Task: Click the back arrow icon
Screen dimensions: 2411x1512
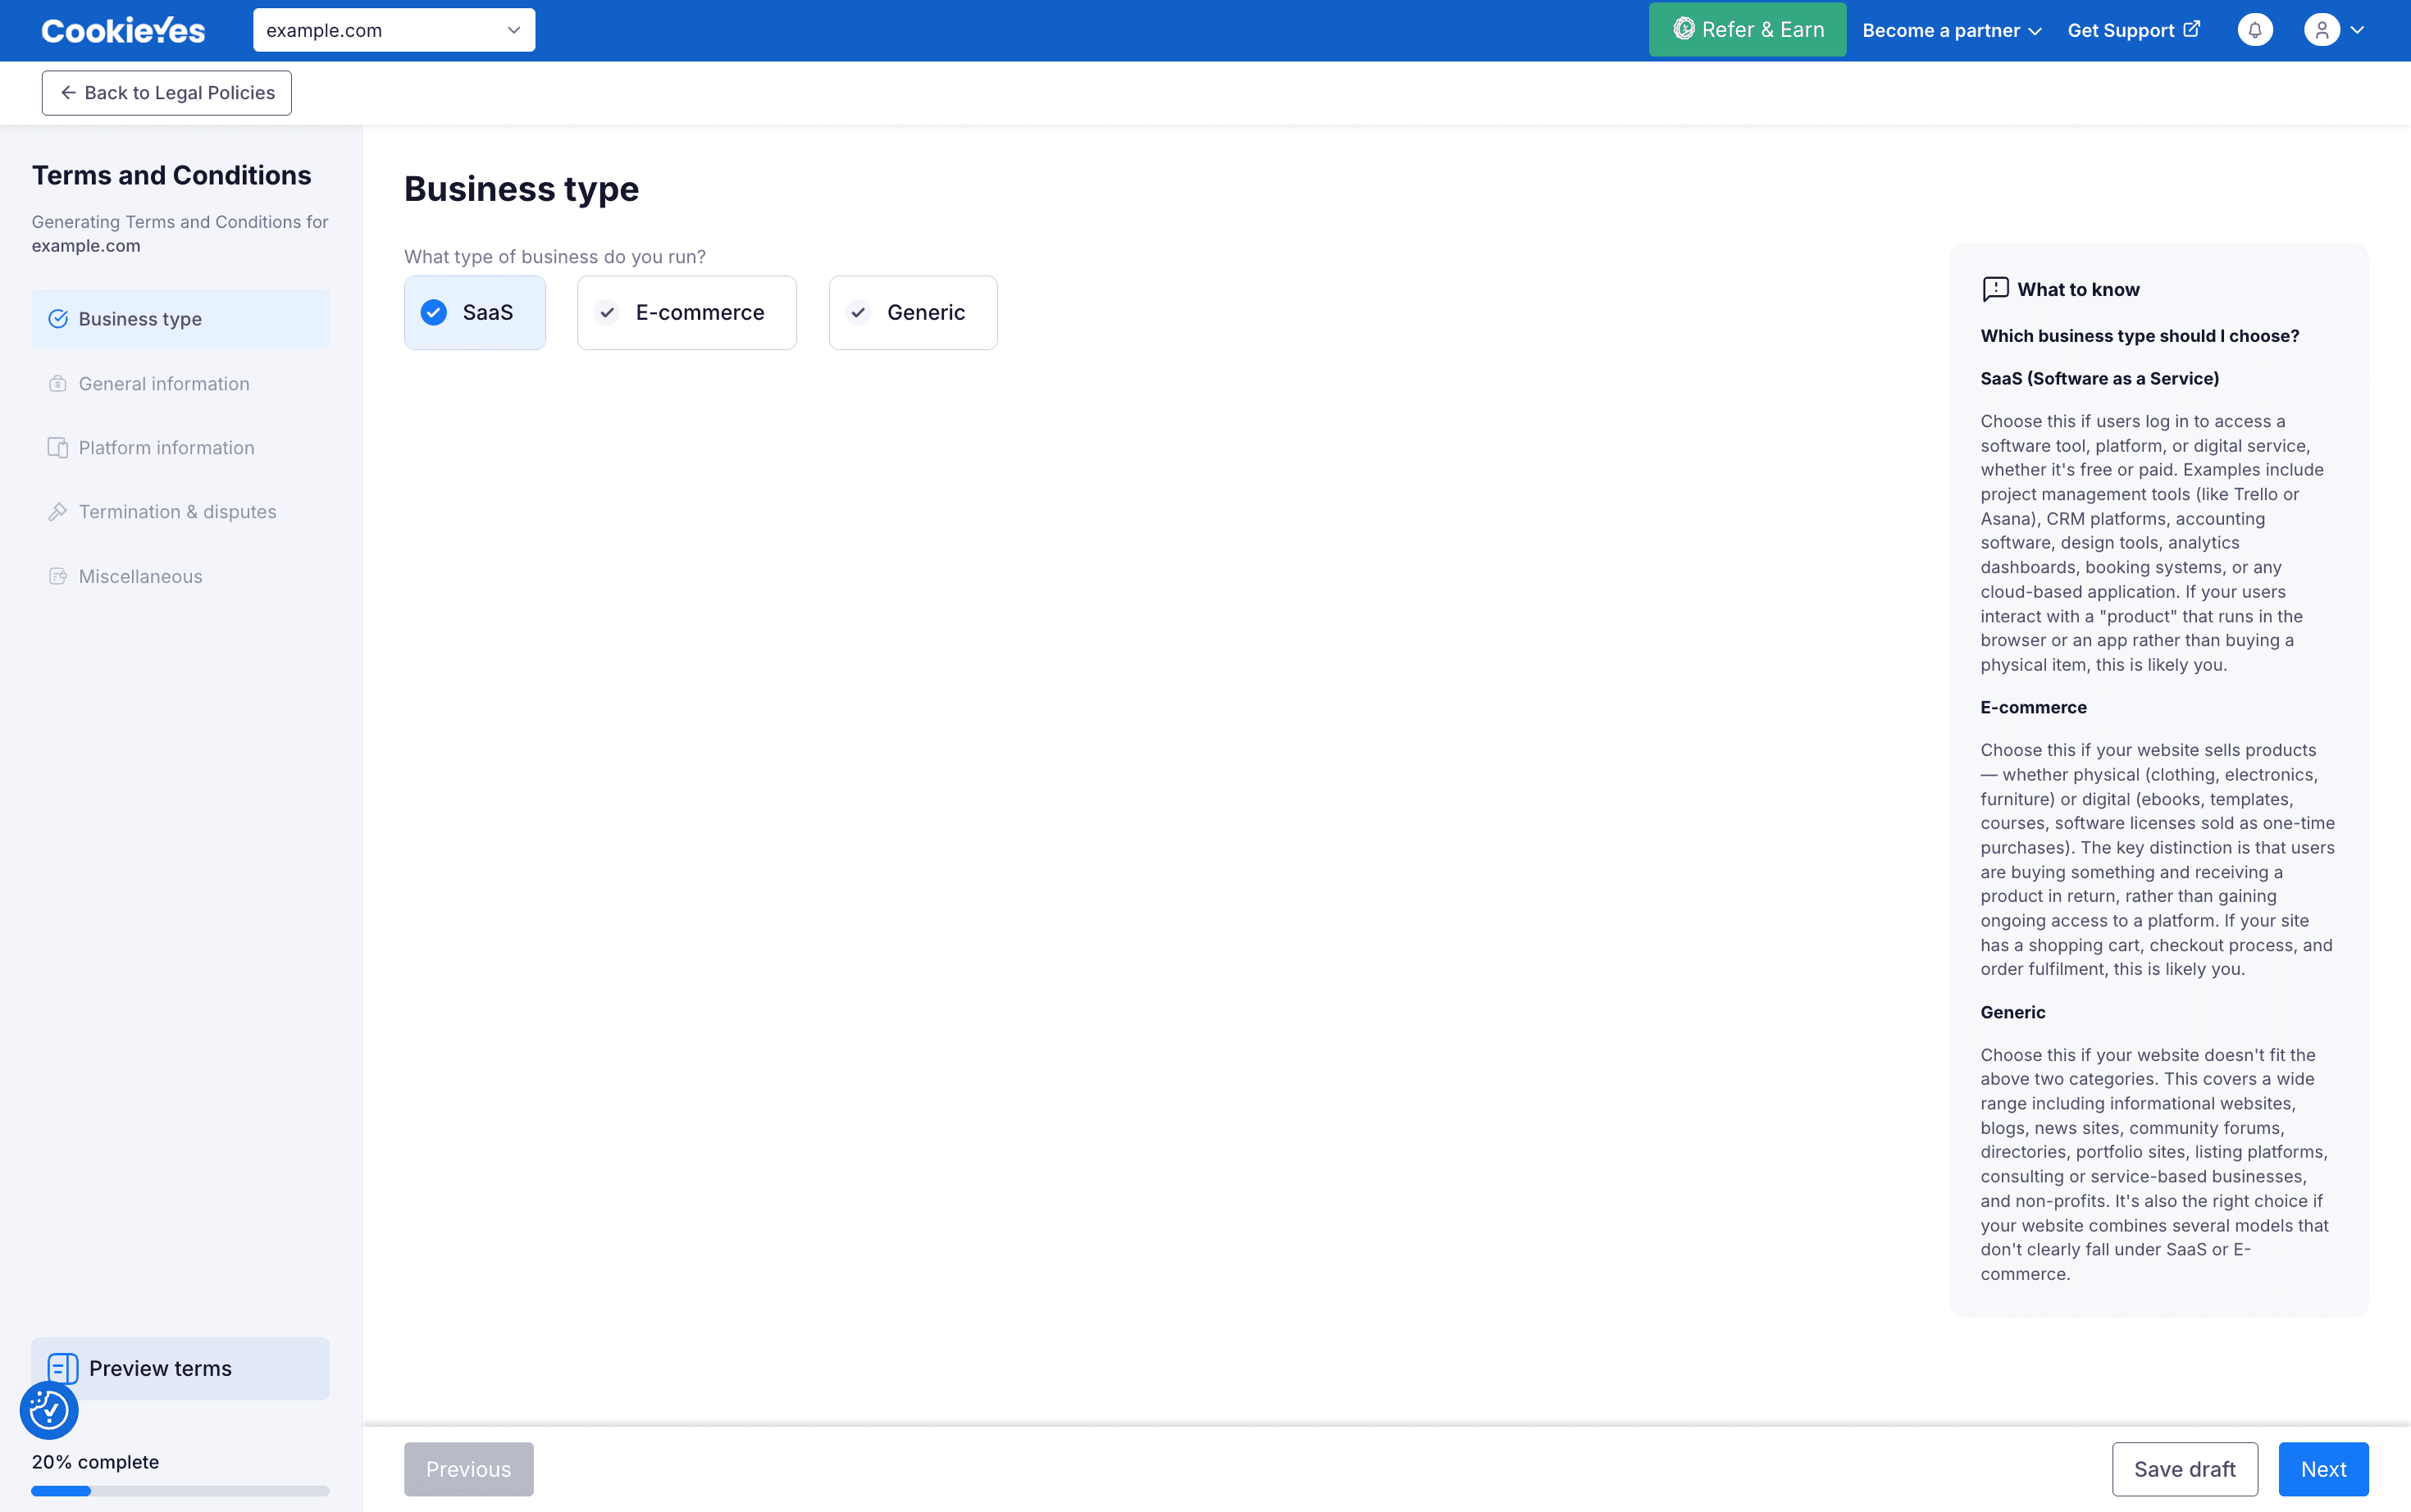Action: [x=68, y=93]
